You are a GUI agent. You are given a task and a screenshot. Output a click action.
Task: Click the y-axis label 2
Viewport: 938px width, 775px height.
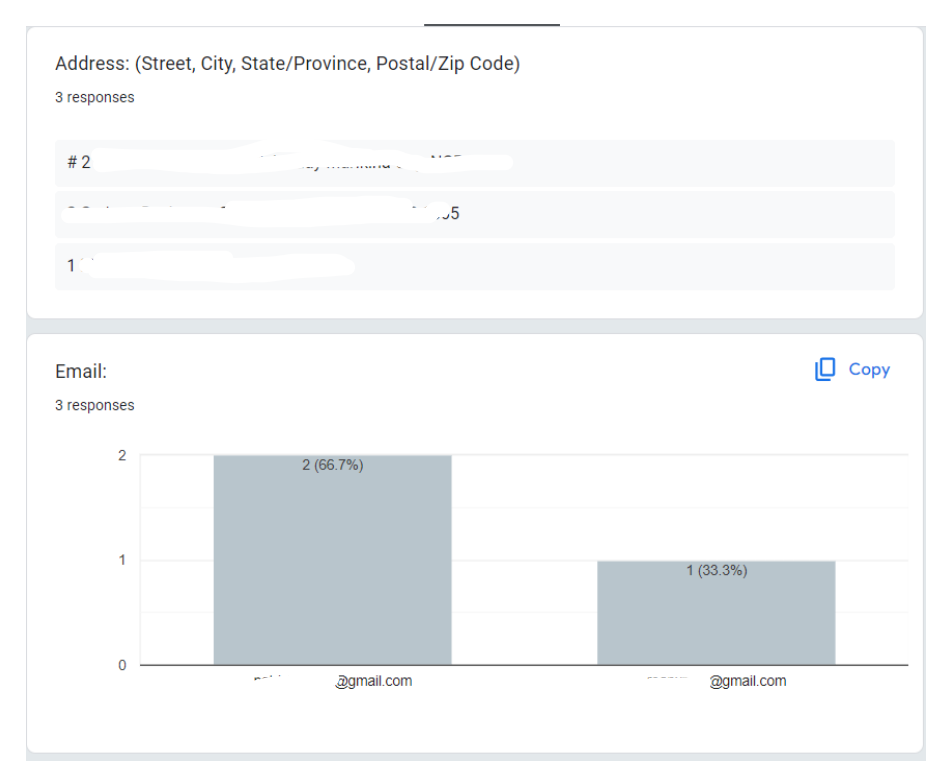coord(122,456)
